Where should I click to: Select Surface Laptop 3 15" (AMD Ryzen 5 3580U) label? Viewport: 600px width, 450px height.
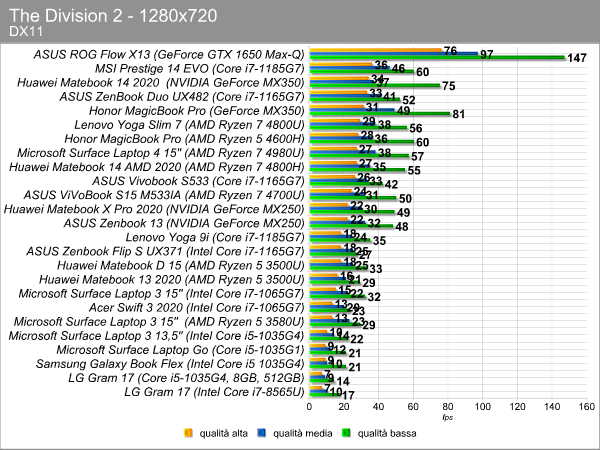(159, 322)
